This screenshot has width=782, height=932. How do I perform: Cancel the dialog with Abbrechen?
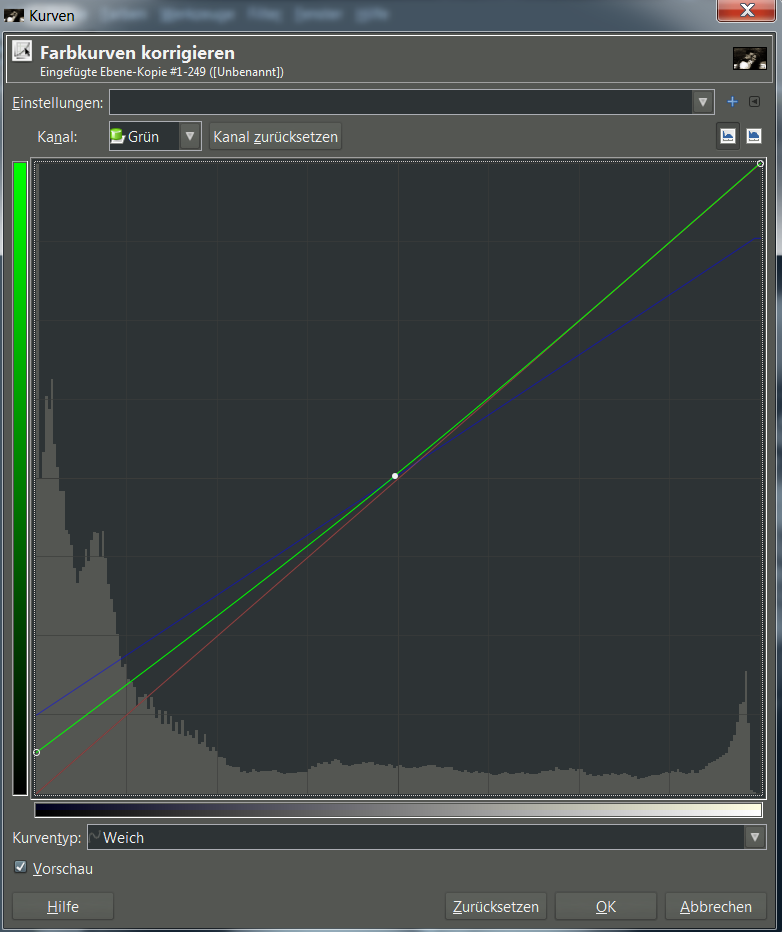(715, 907)
